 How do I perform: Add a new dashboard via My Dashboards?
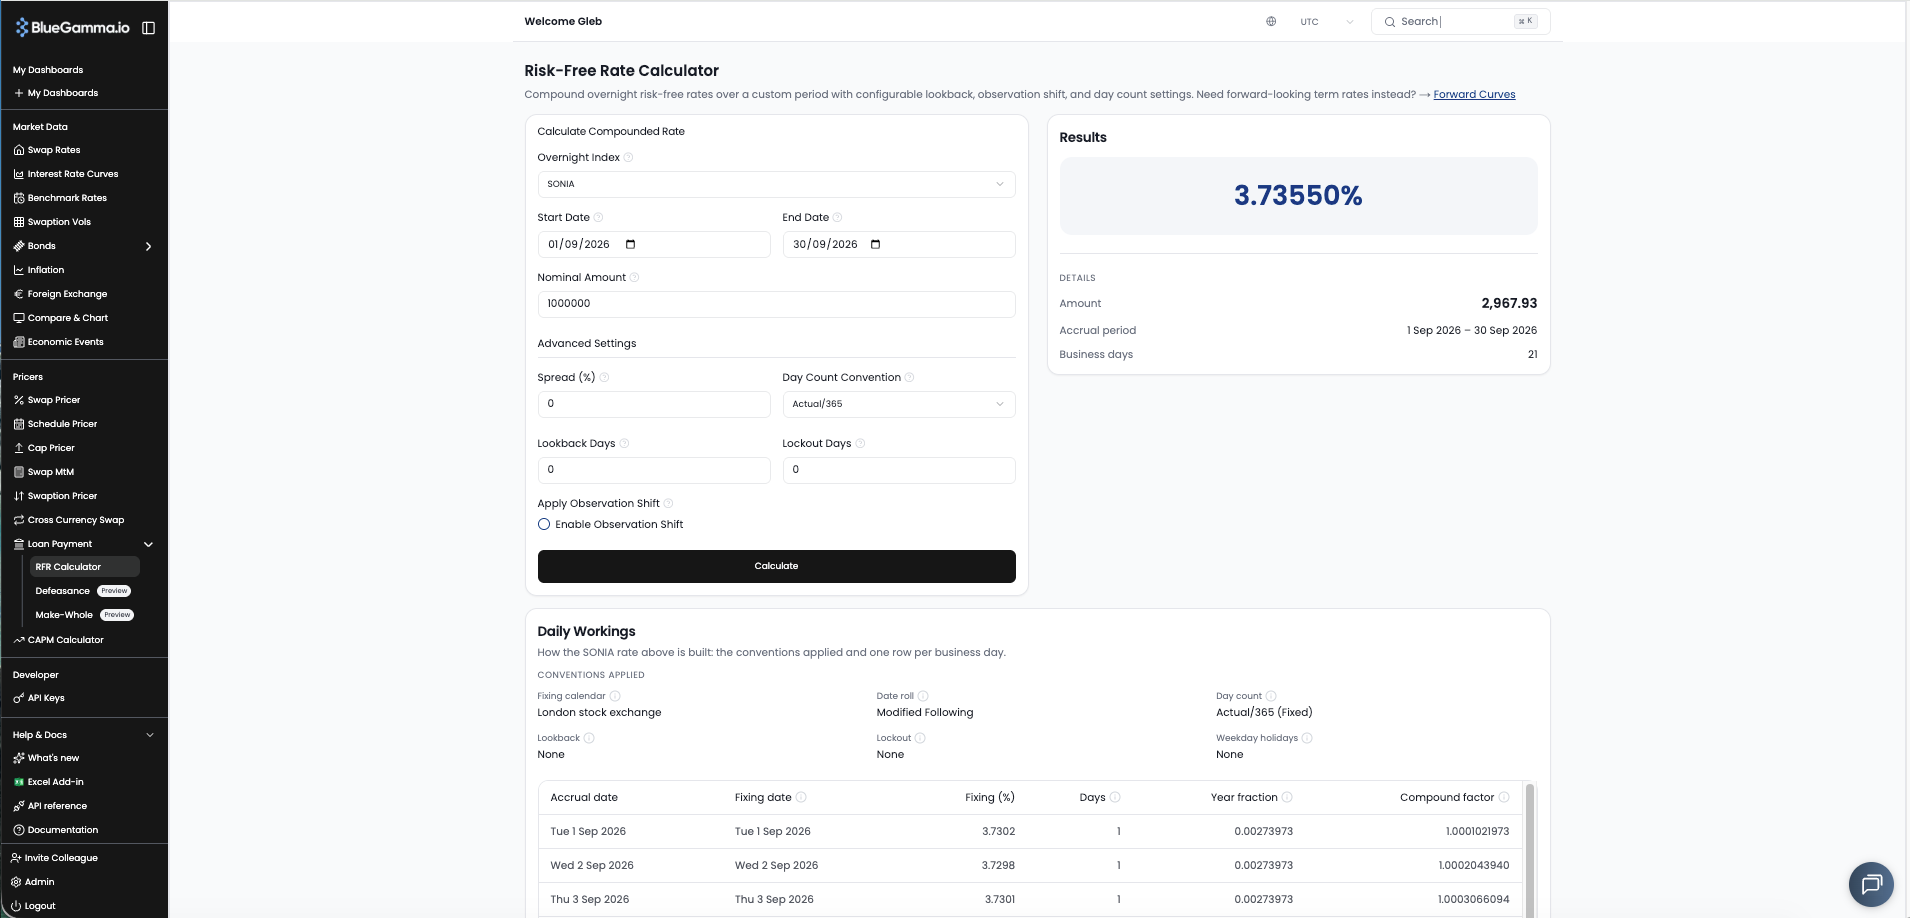(56, 93)
